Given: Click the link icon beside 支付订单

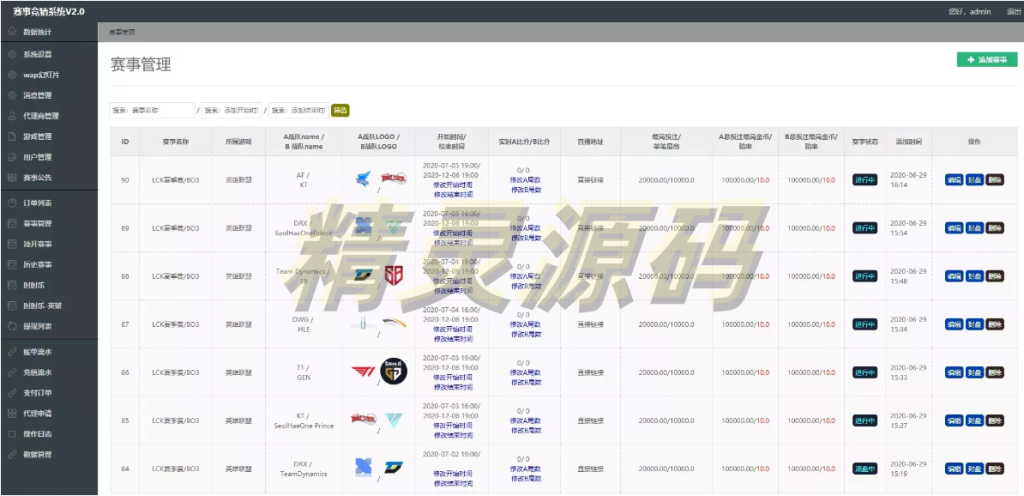Looking at the screenshot, I should click(x=12, y=393).
